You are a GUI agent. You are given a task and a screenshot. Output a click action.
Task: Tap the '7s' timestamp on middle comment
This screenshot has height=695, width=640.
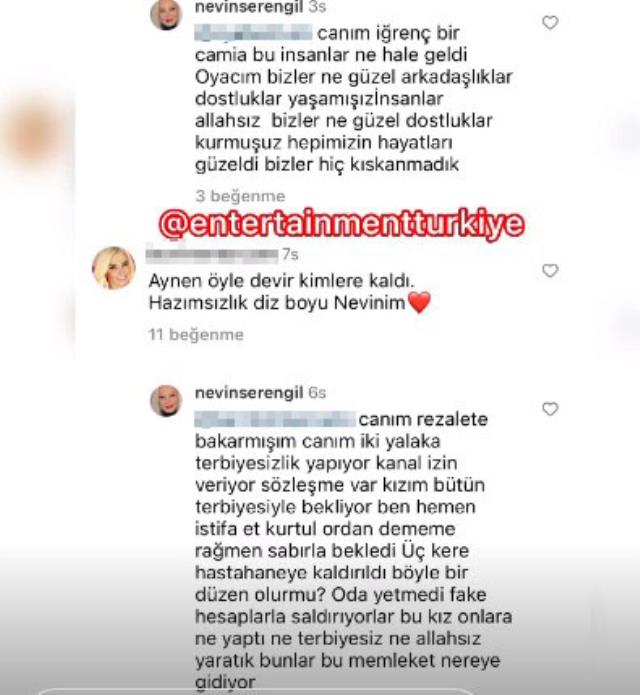click(290, 254)
